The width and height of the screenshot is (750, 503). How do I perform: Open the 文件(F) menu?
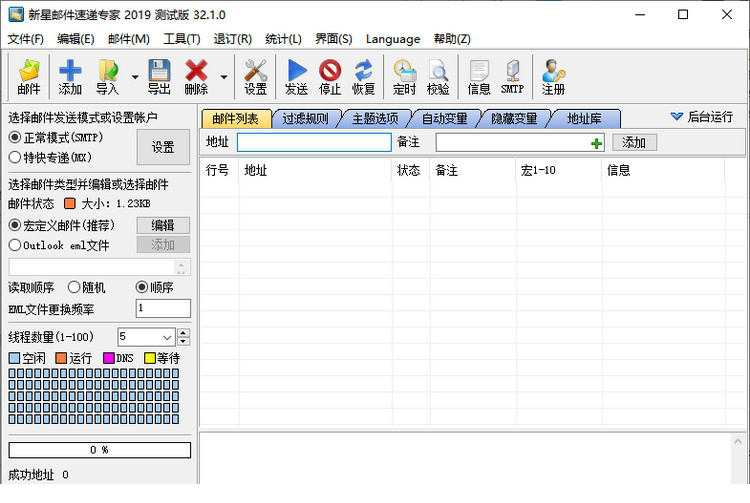(25, 39)
